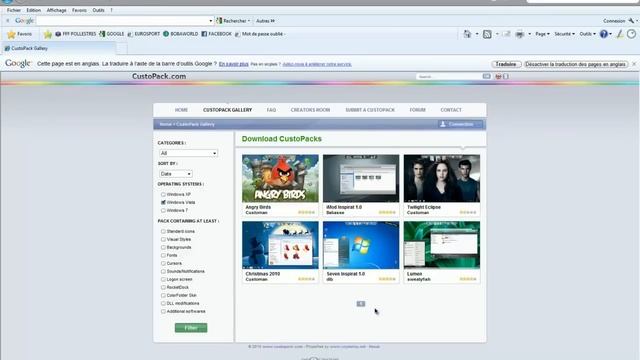Enable the Backgrounds checkbox
Viewport: 640px width, 360px height.
pos(163,247)
